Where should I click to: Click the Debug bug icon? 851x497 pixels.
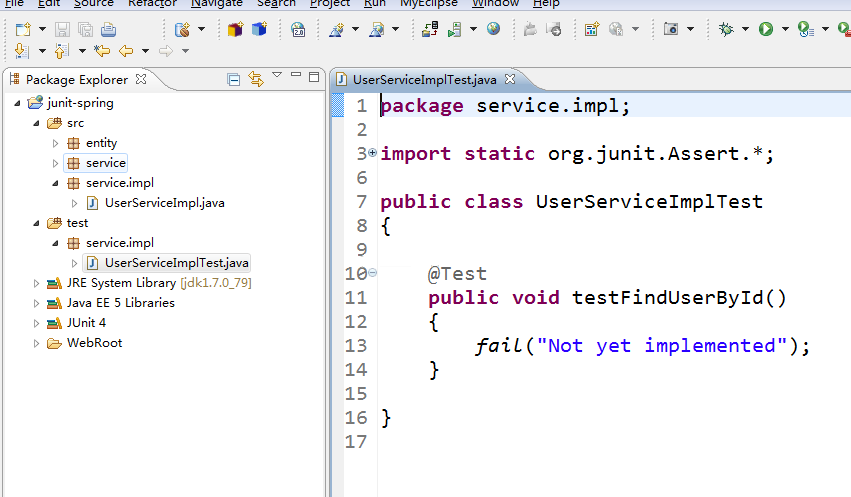click(x=726, y=29)
